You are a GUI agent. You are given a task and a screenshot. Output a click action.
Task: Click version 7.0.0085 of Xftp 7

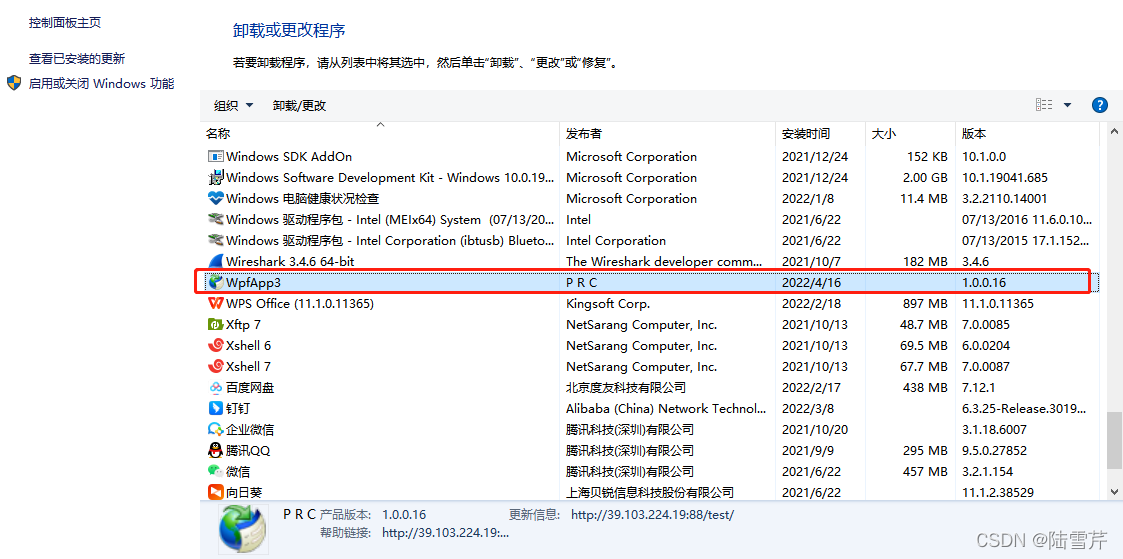pyautogui.click(x=986, y=324)
